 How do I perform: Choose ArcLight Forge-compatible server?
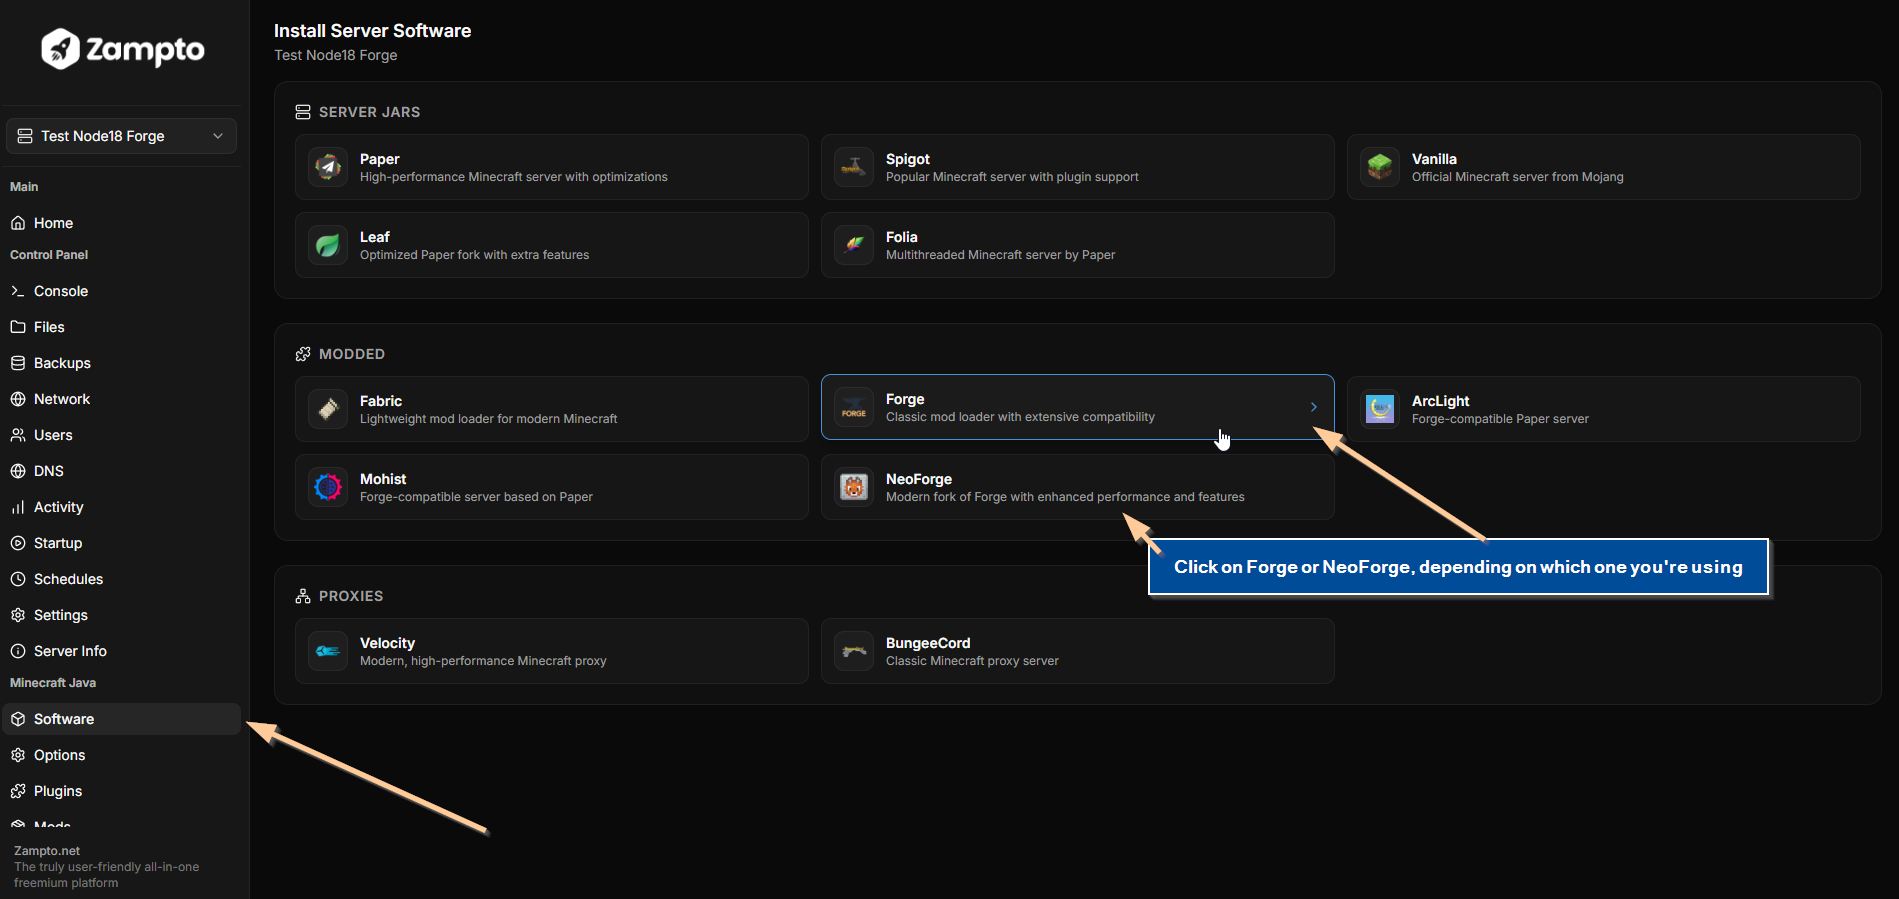coord(1604,409)
